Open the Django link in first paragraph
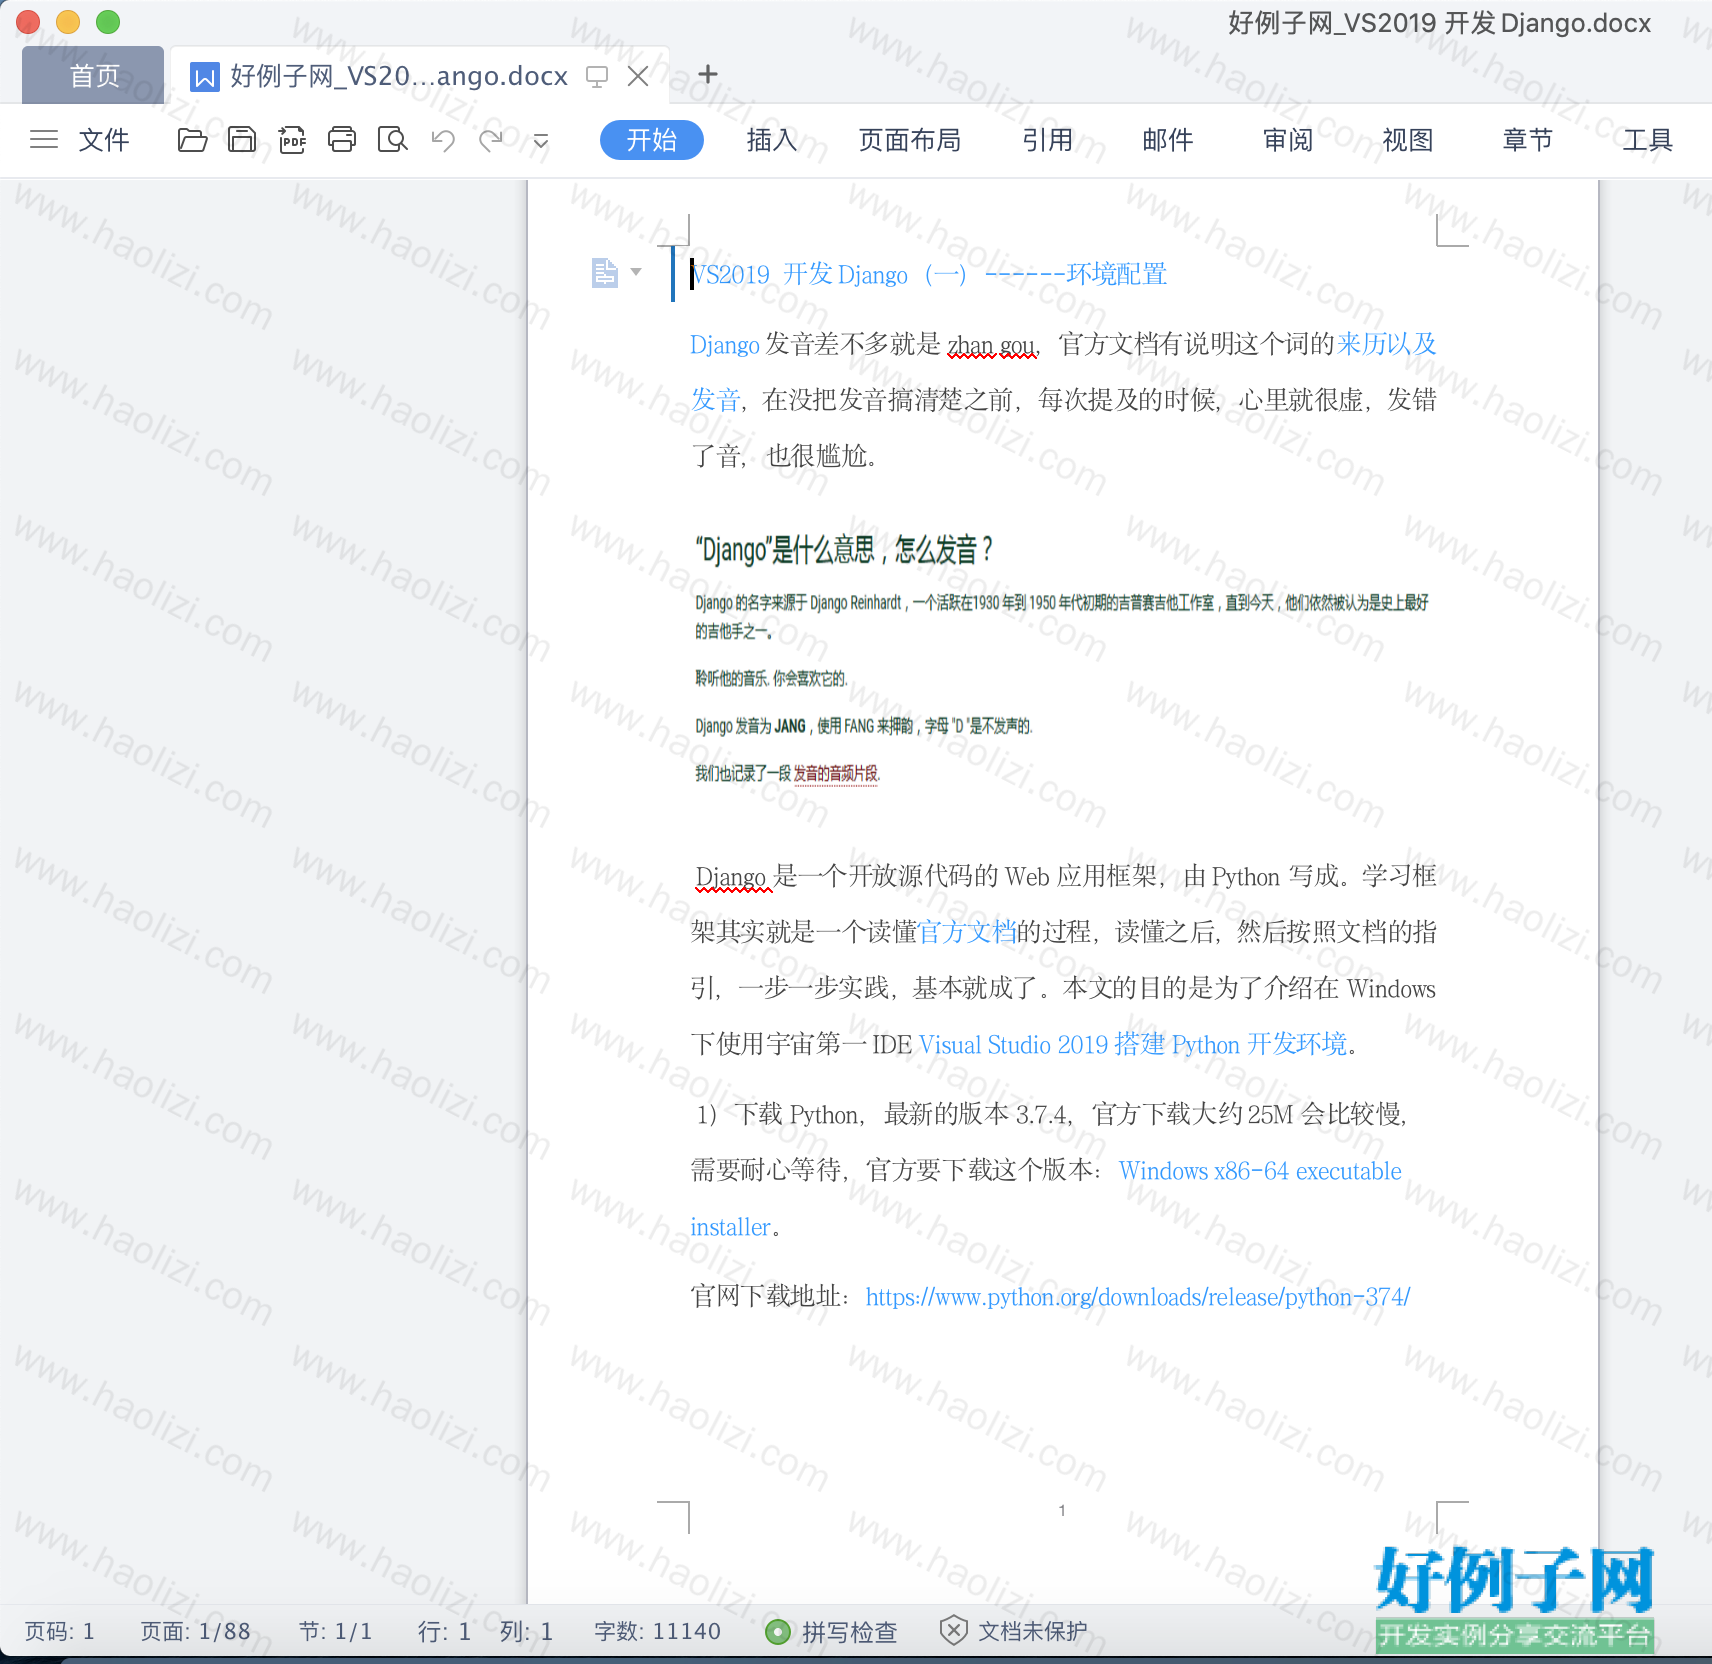The width and height of the screenshot is (1712, 1664). 725,345
